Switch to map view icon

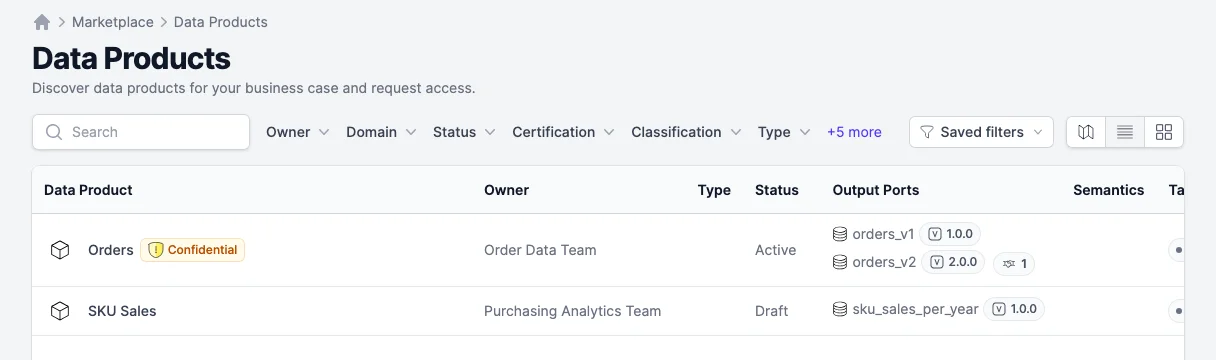[x=1086, y=132]
